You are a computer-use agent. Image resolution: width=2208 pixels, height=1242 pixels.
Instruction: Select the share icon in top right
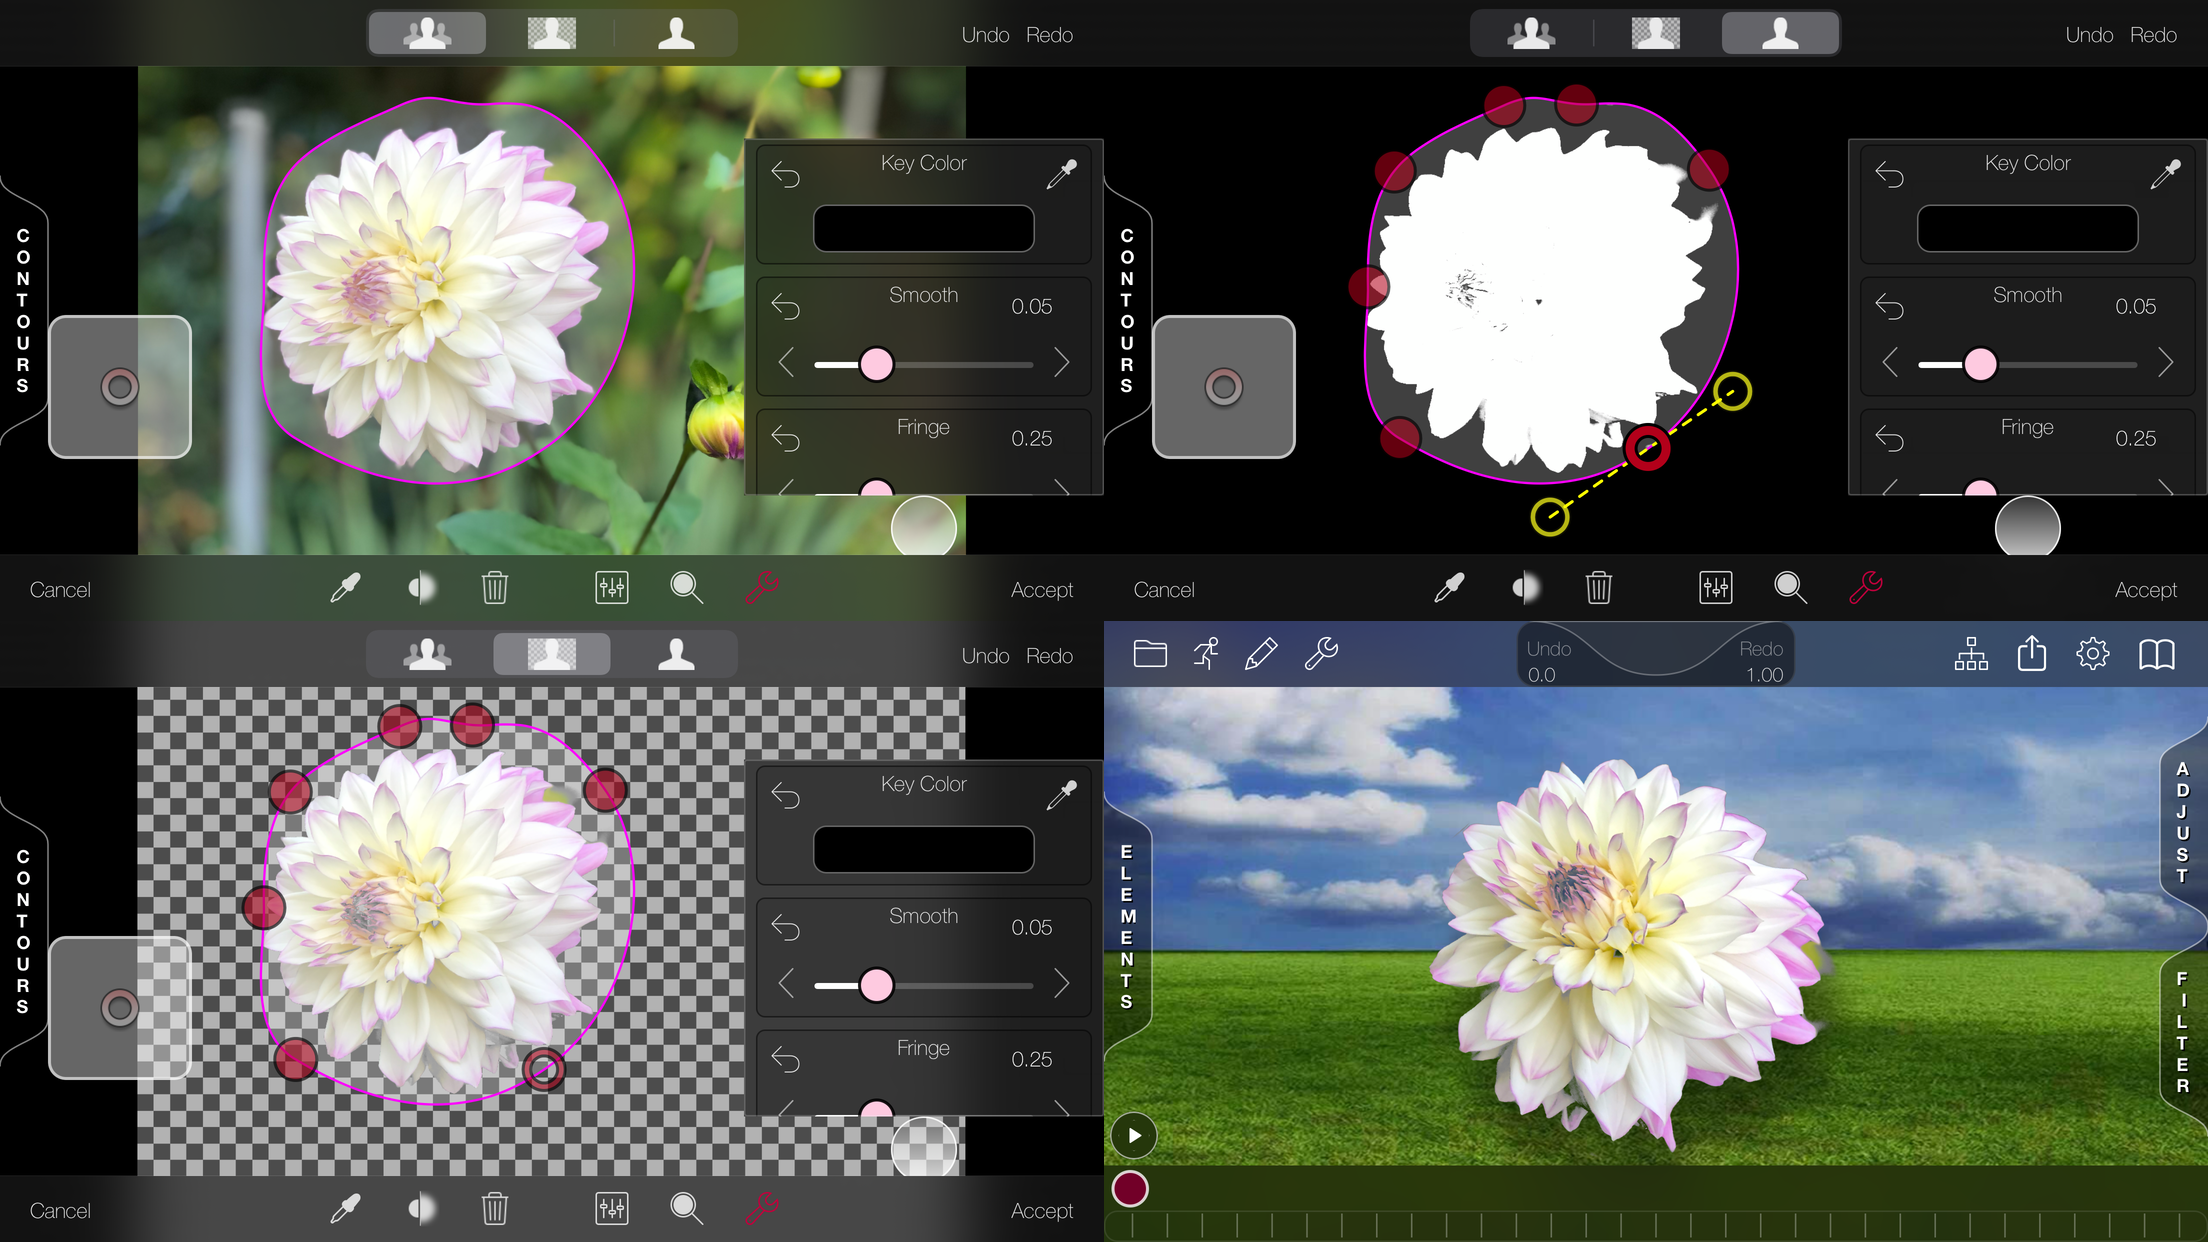coord(2032,654)
